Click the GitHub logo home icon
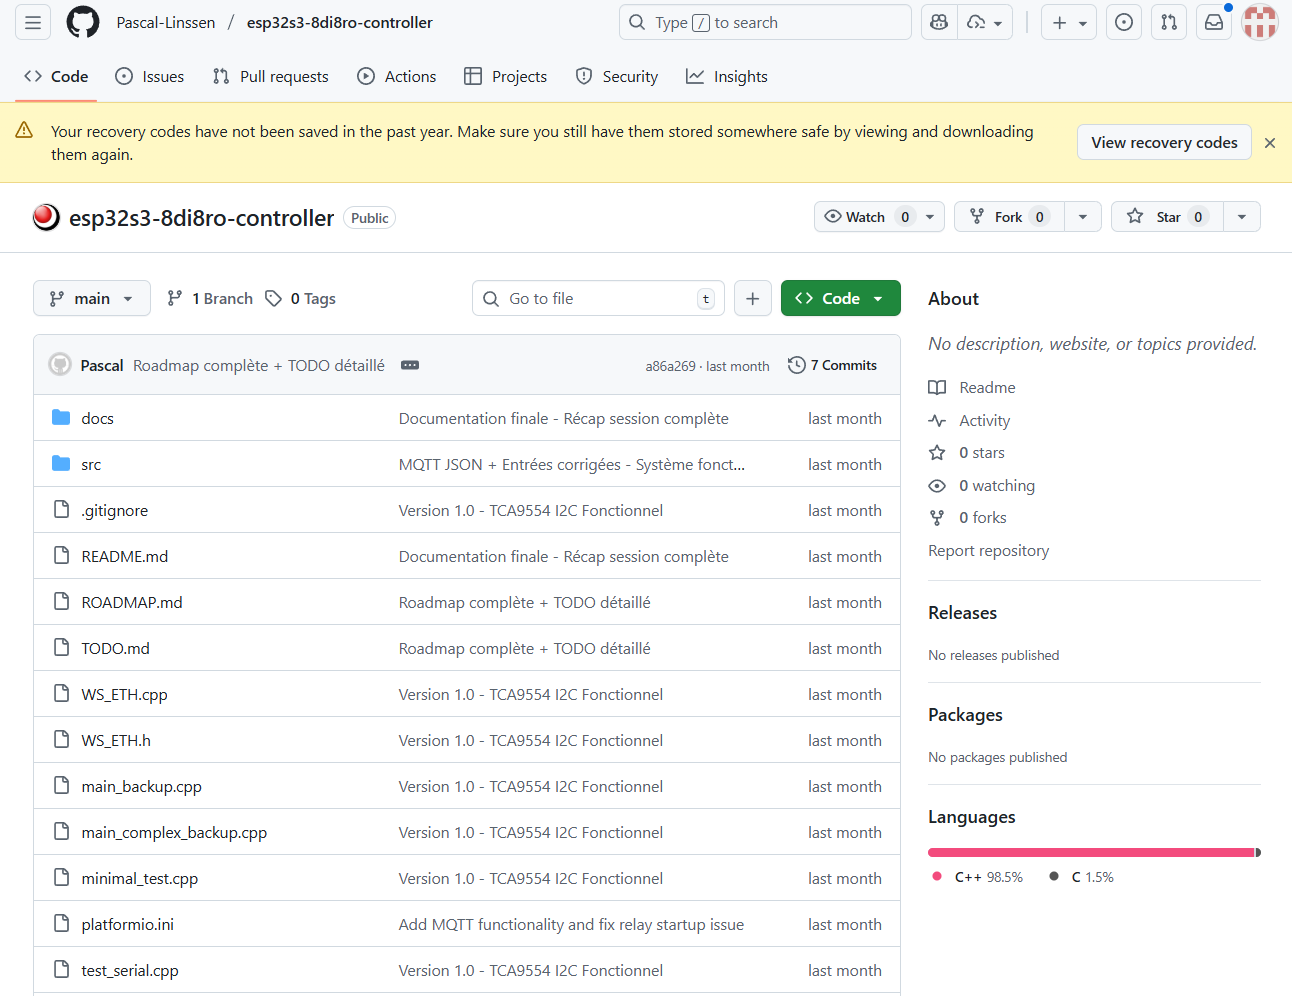1292x996 pixels. tap(83, 23)
